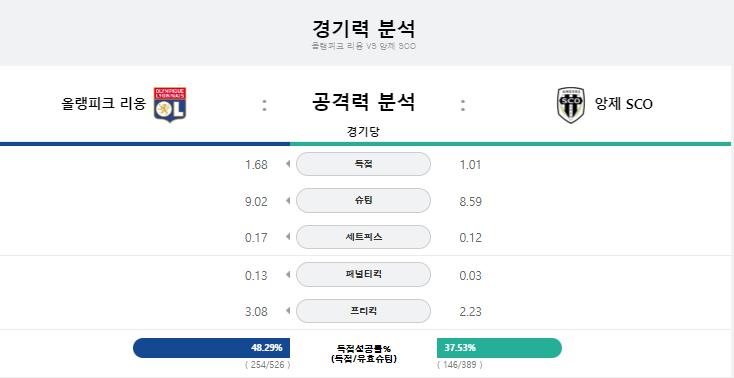This screenshot has height=378, width=734.
Task: Open the 올랭피크 리옹 team name
Action: click(x=103, y=104)
